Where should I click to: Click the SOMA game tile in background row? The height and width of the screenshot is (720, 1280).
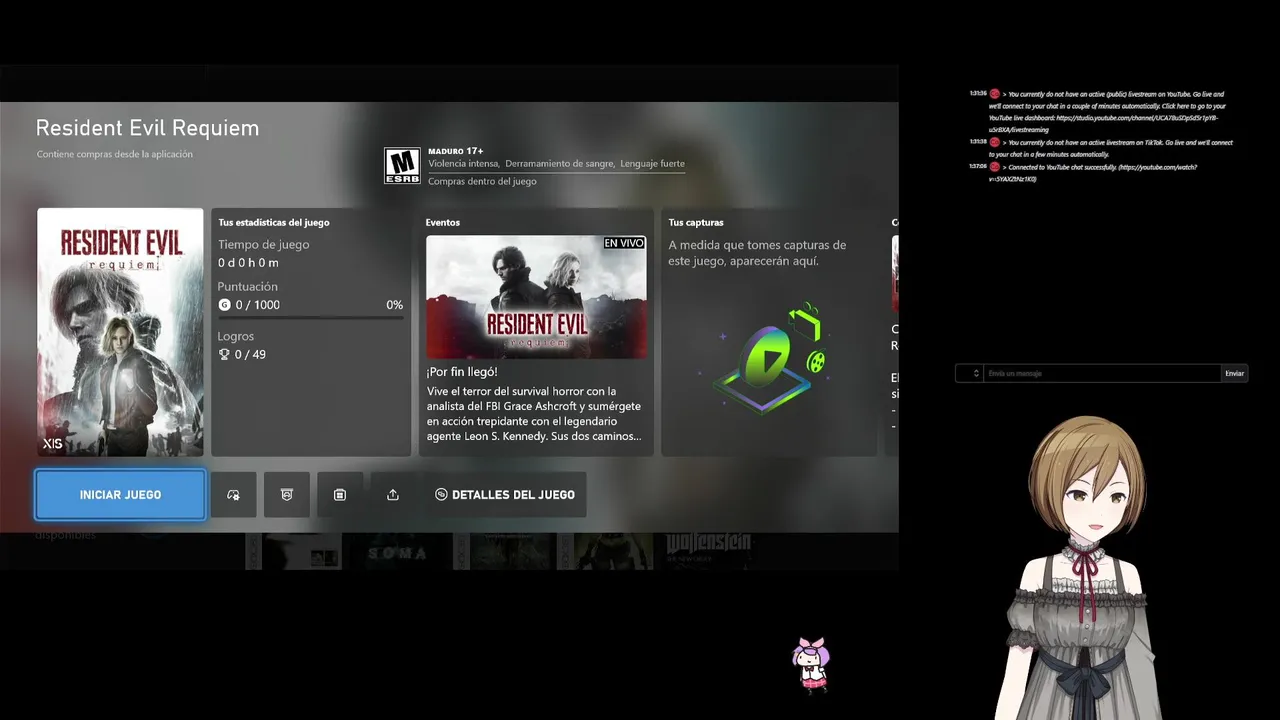397,552
